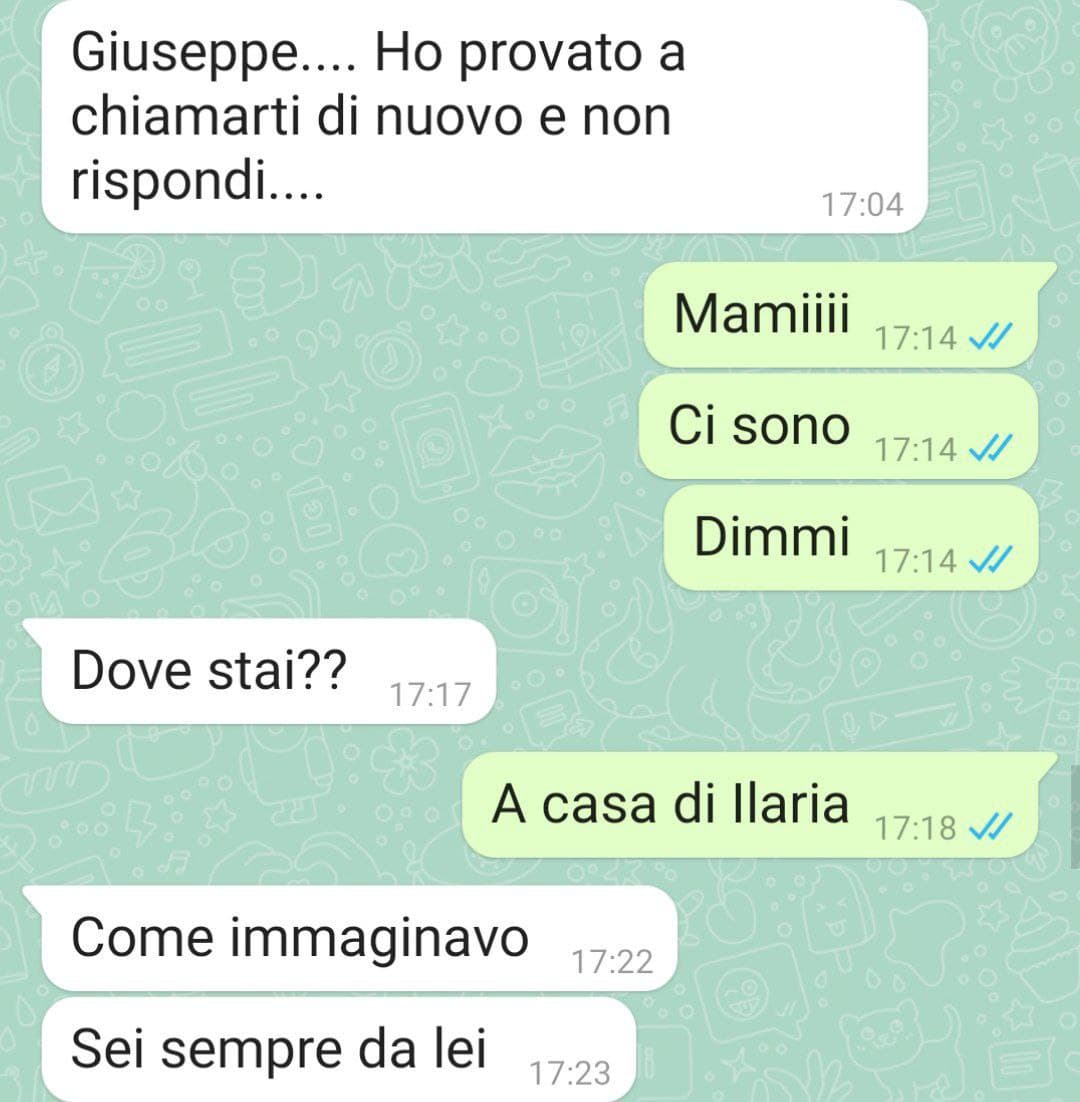This screenshot has height=1102, width=1080.
Task: Tap the 17:14 timestamp beside Dimmi
Action: (x=916, y=561)
